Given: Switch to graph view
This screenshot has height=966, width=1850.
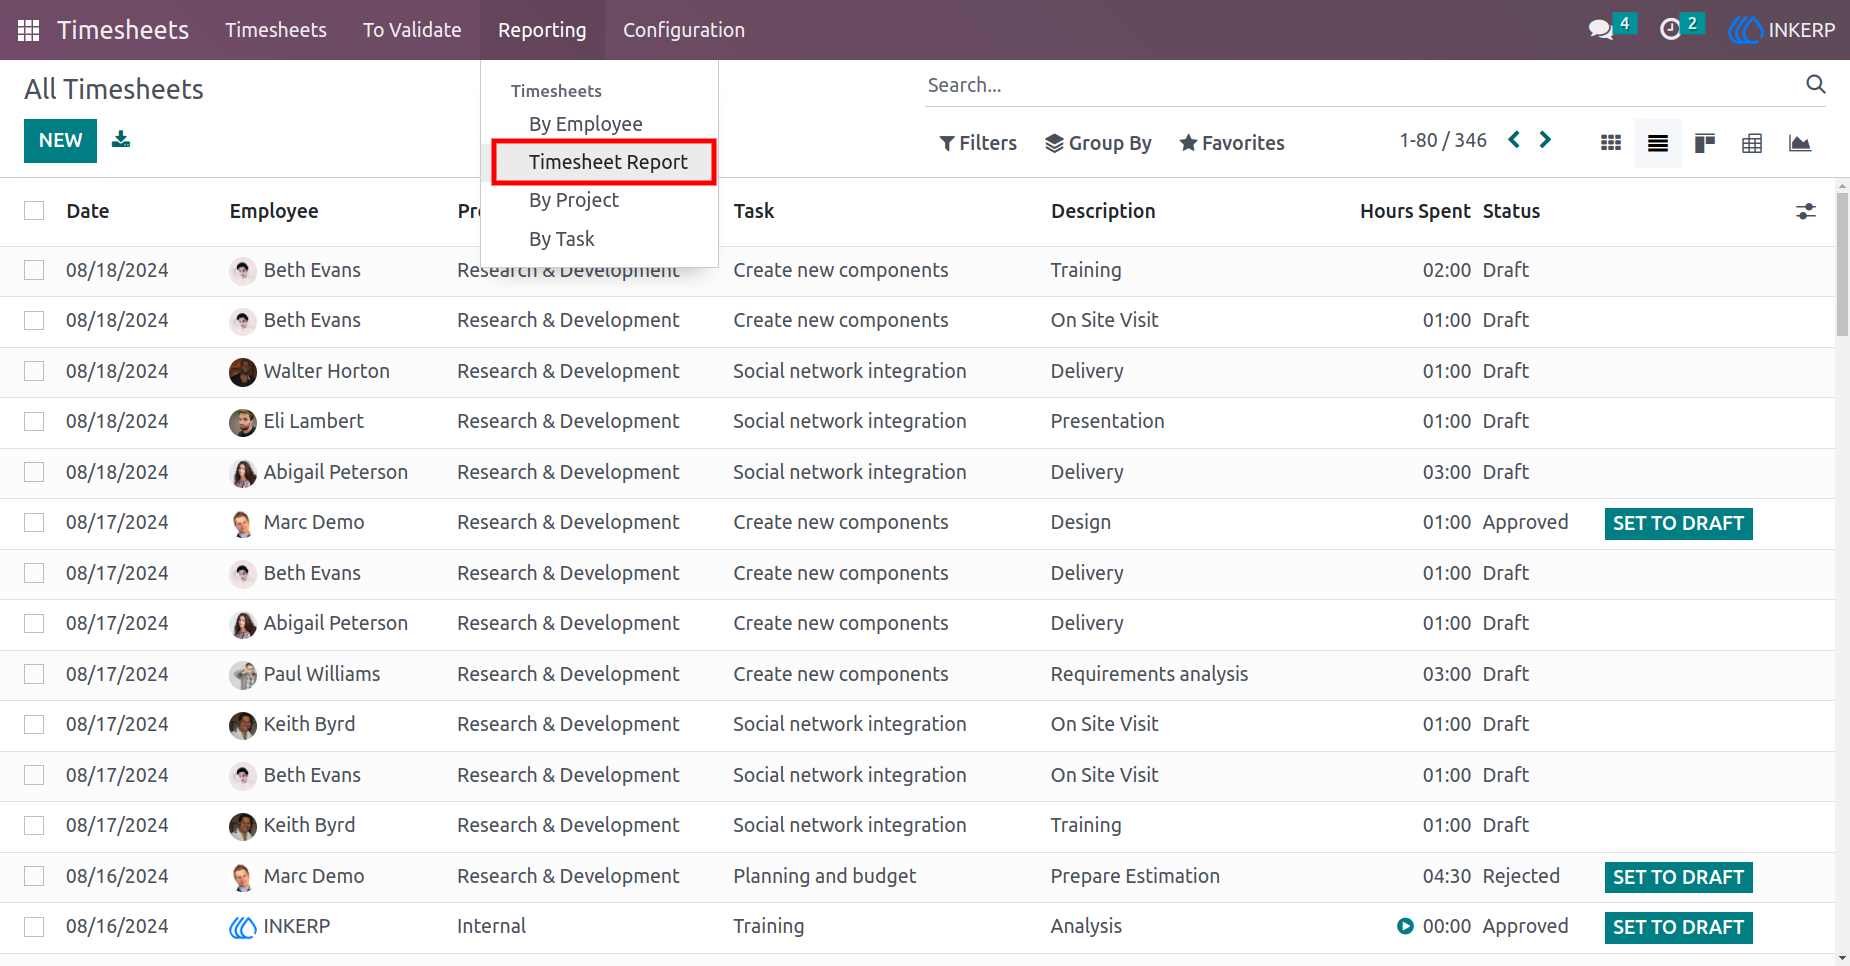Looking at the screenshot, I should click(x=1800, y=143).
